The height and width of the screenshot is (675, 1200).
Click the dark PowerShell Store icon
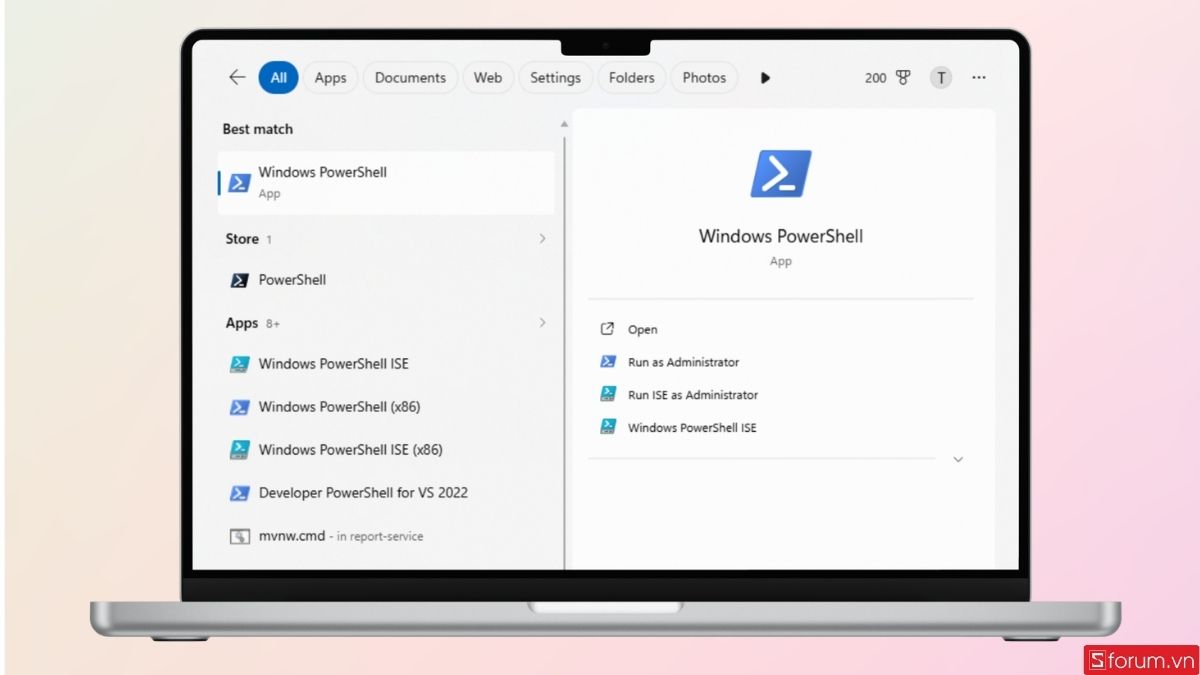tap(239, 280)
